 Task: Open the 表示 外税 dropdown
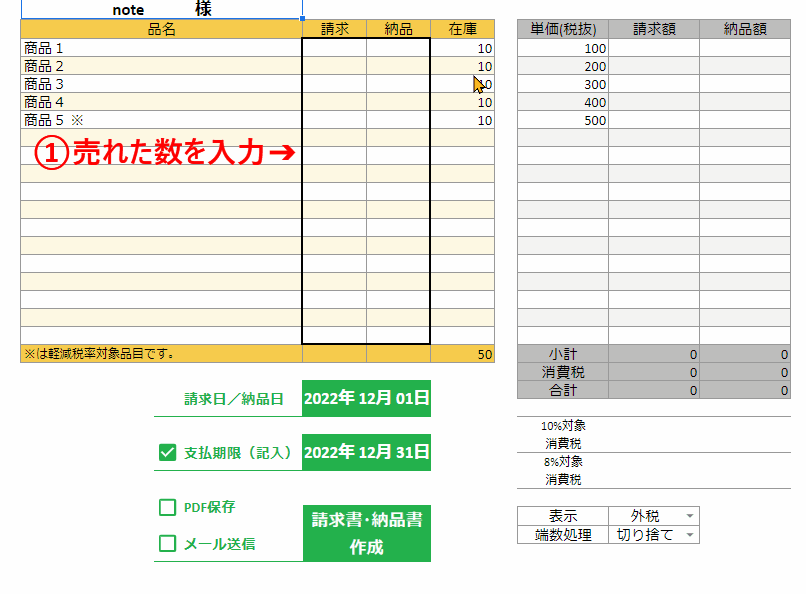689,516
